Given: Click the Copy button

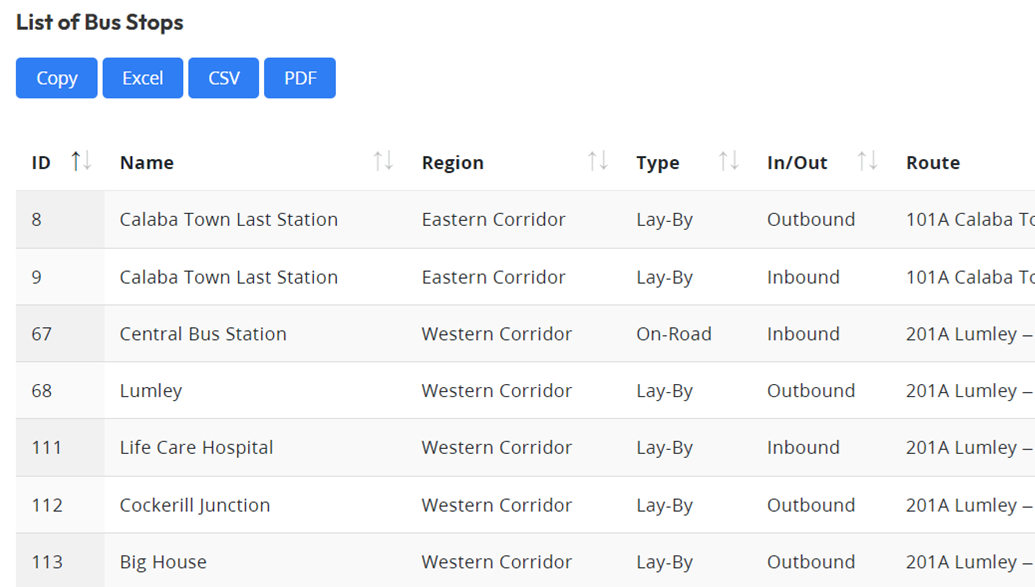Looking at the screenshot, I should pos(56,78).
